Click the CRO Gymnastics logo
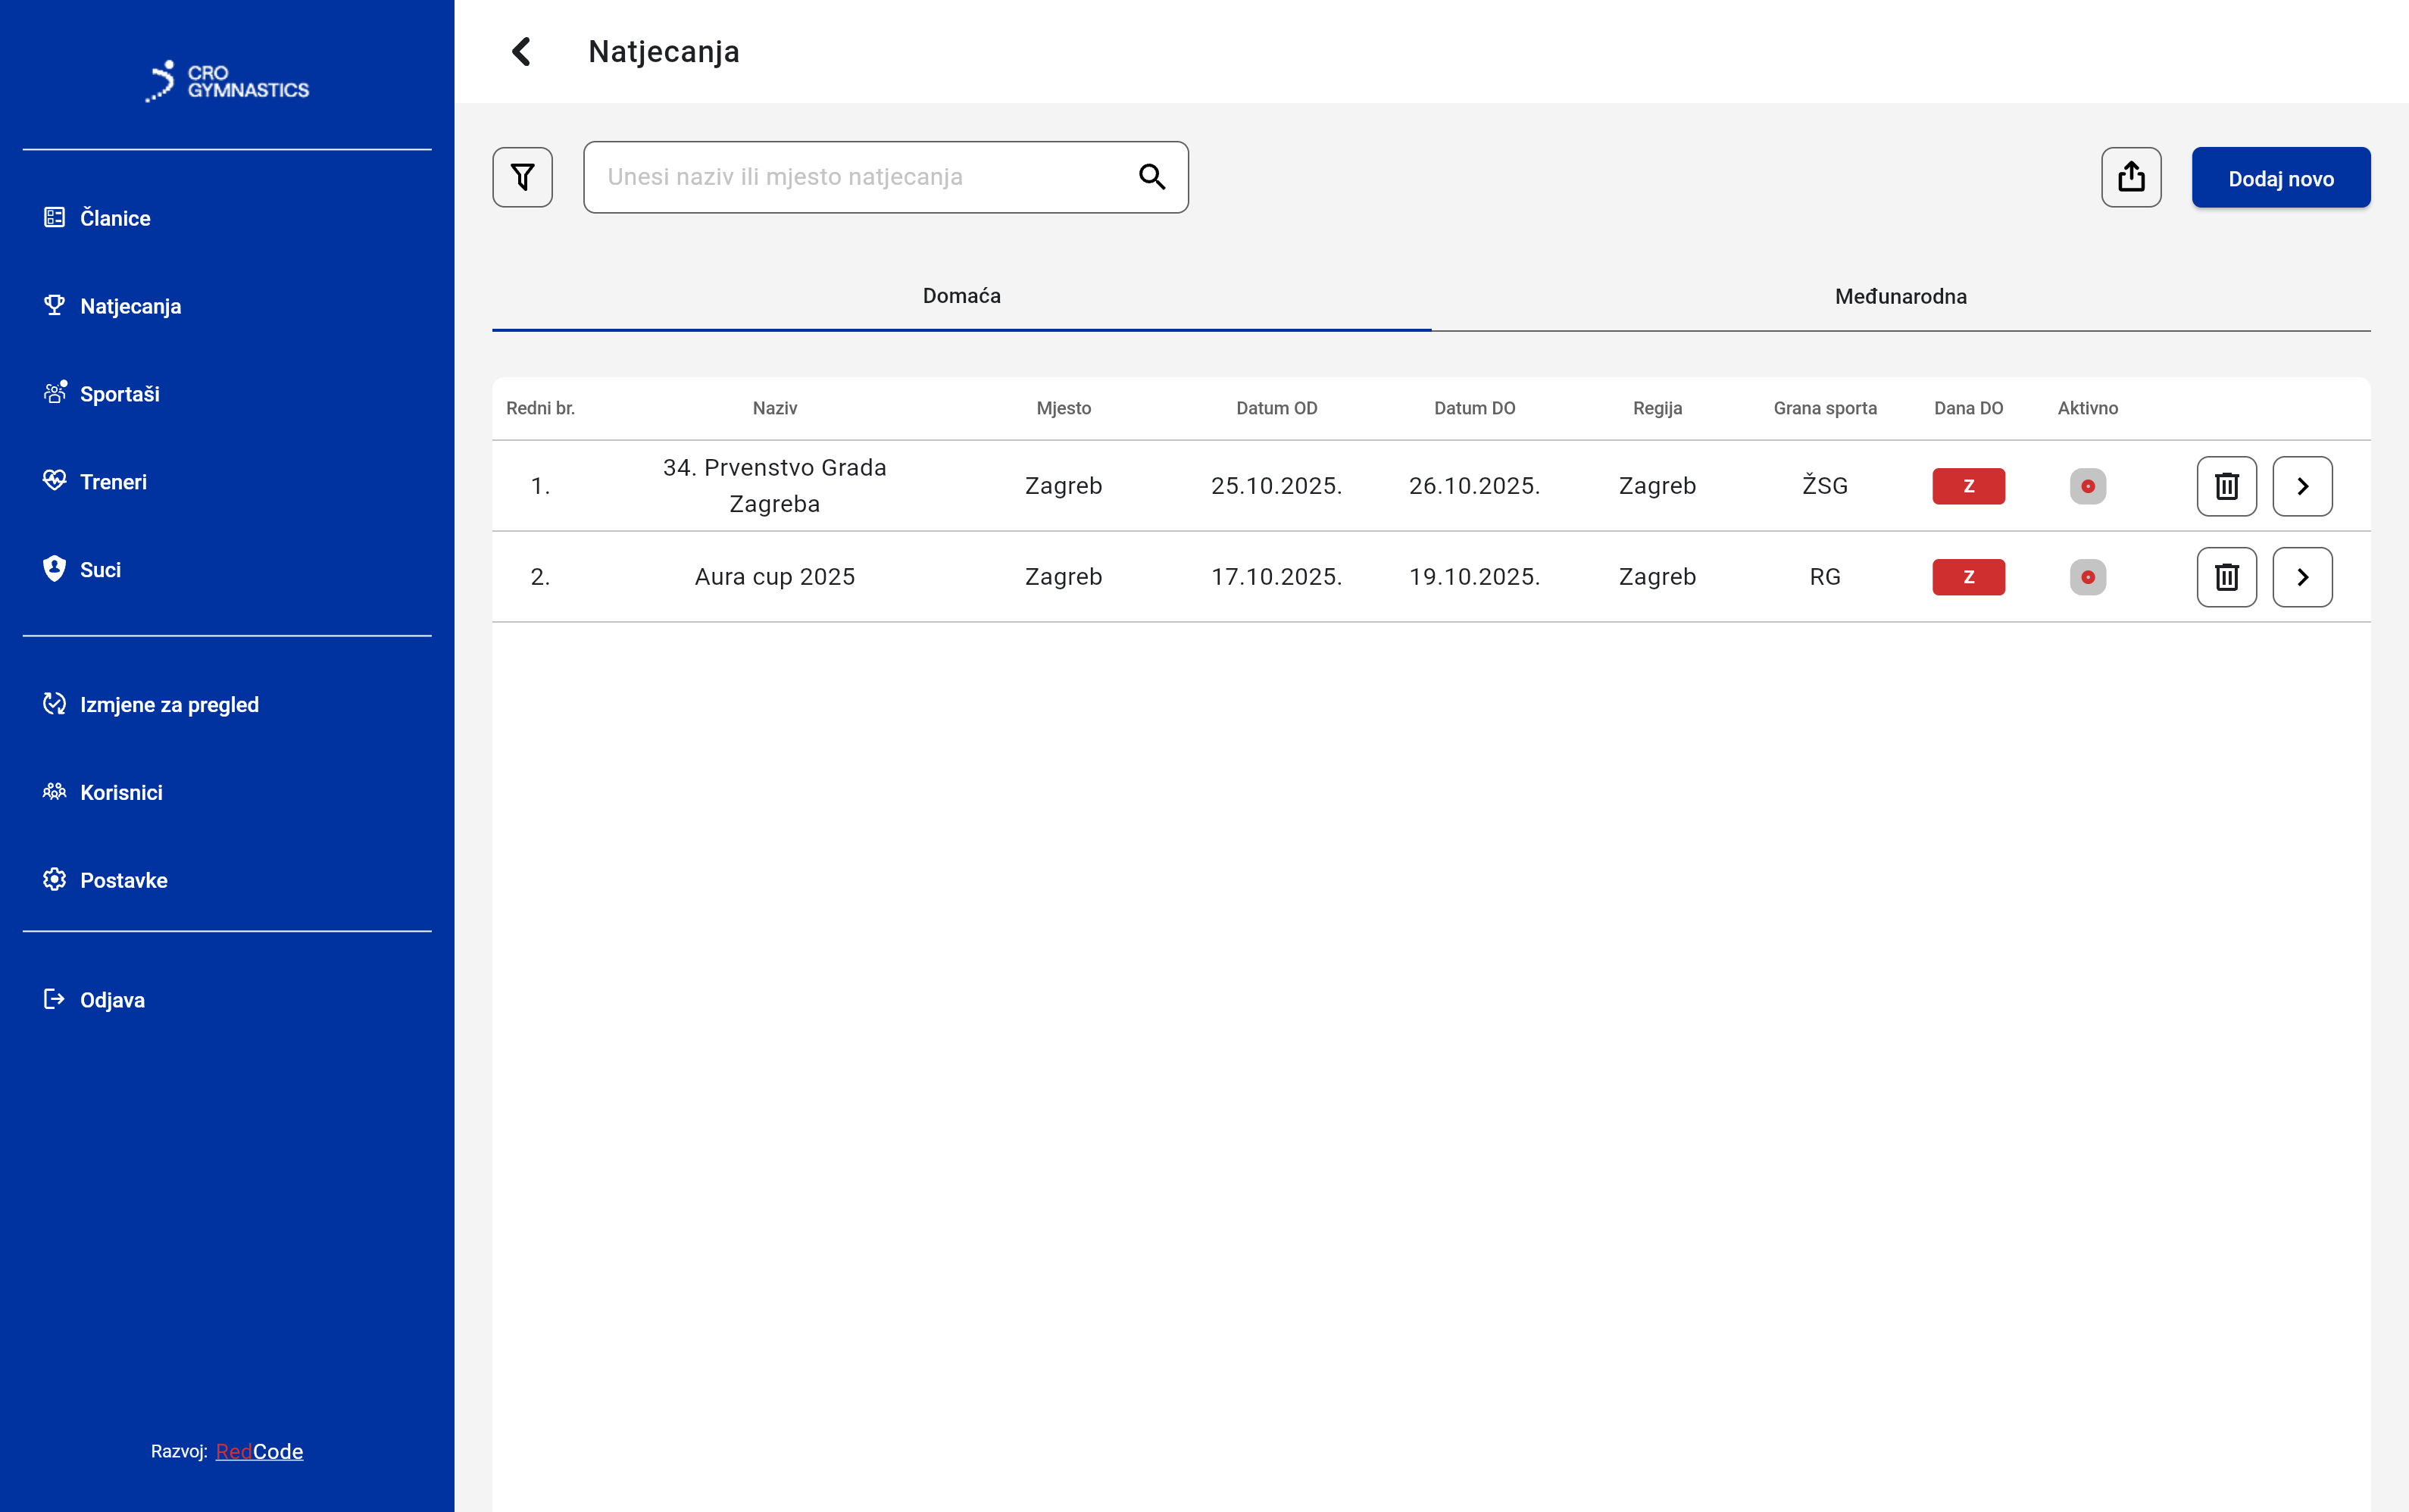Image resolution: width=2409 pixels, height=1512 pixels. point(227,81)
